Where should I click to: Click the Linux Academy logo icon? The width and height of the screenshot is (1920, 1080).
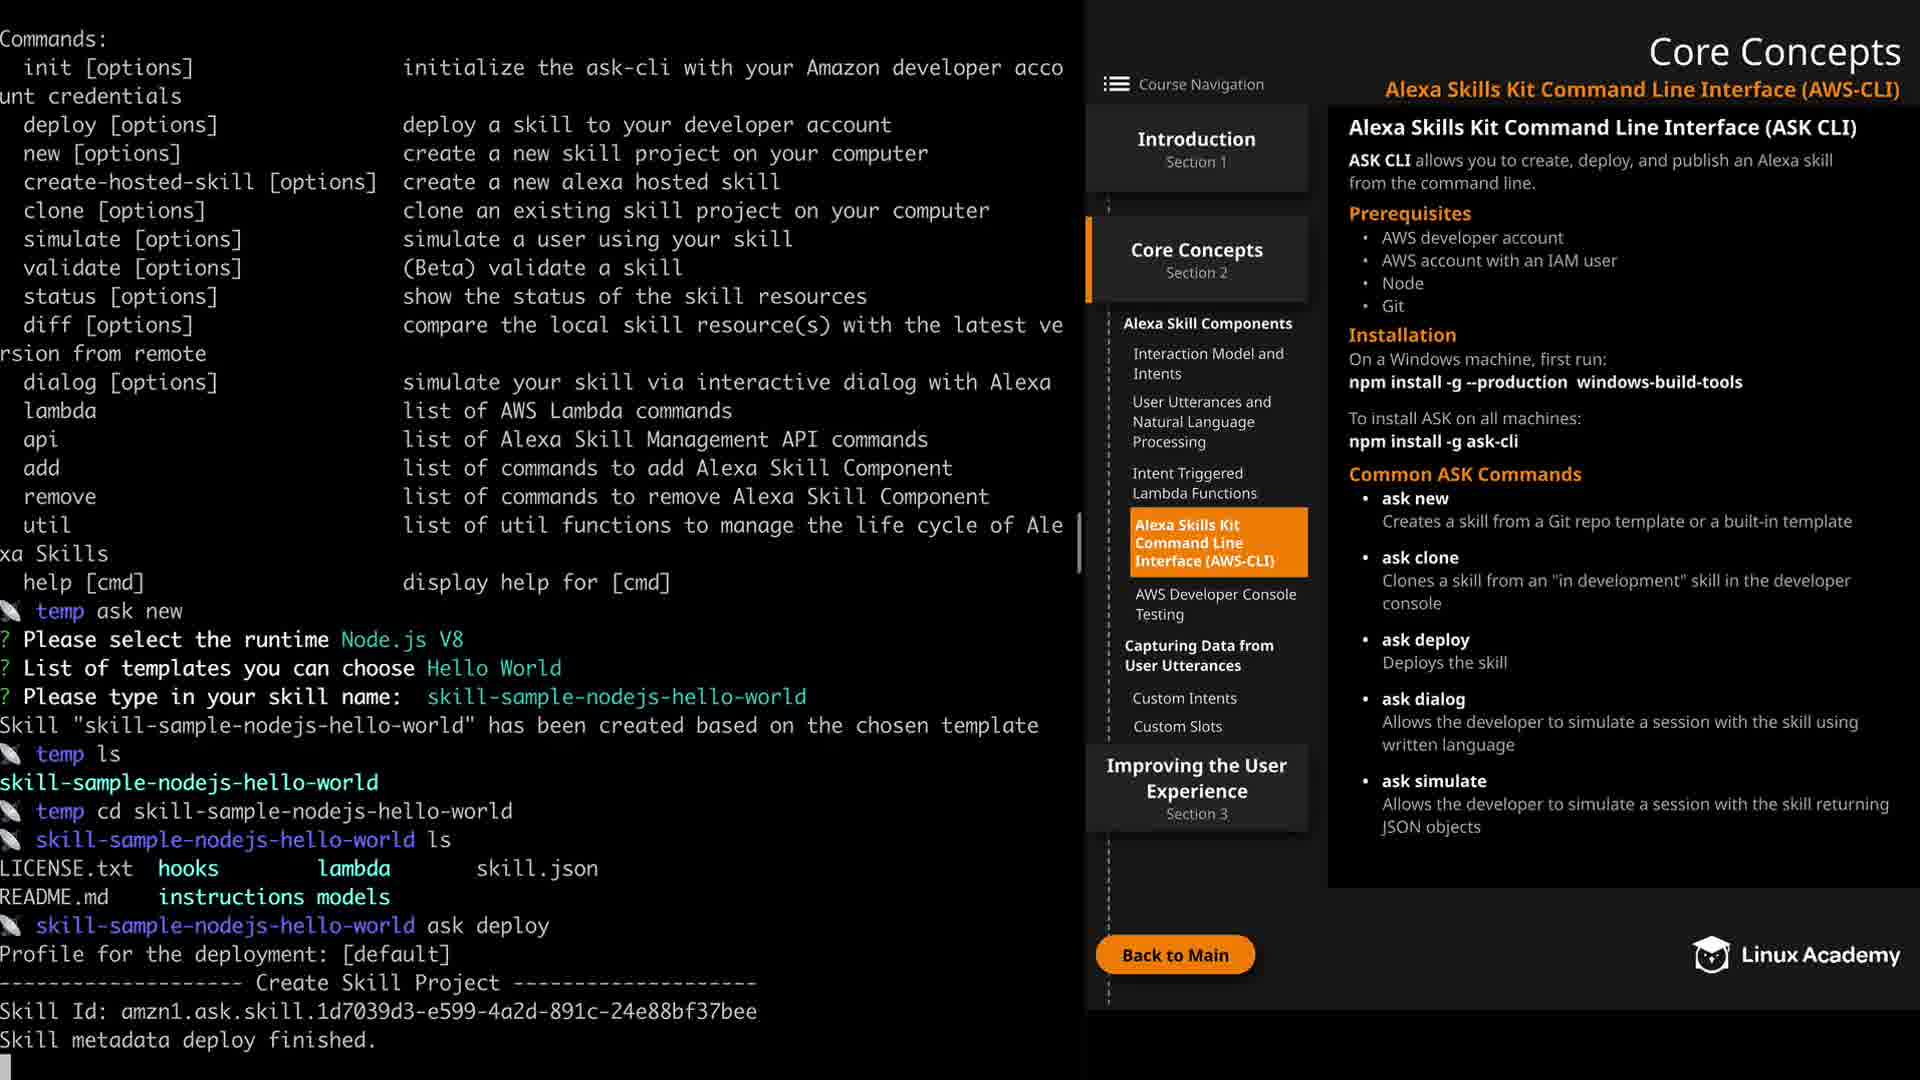pos(1711,955)
